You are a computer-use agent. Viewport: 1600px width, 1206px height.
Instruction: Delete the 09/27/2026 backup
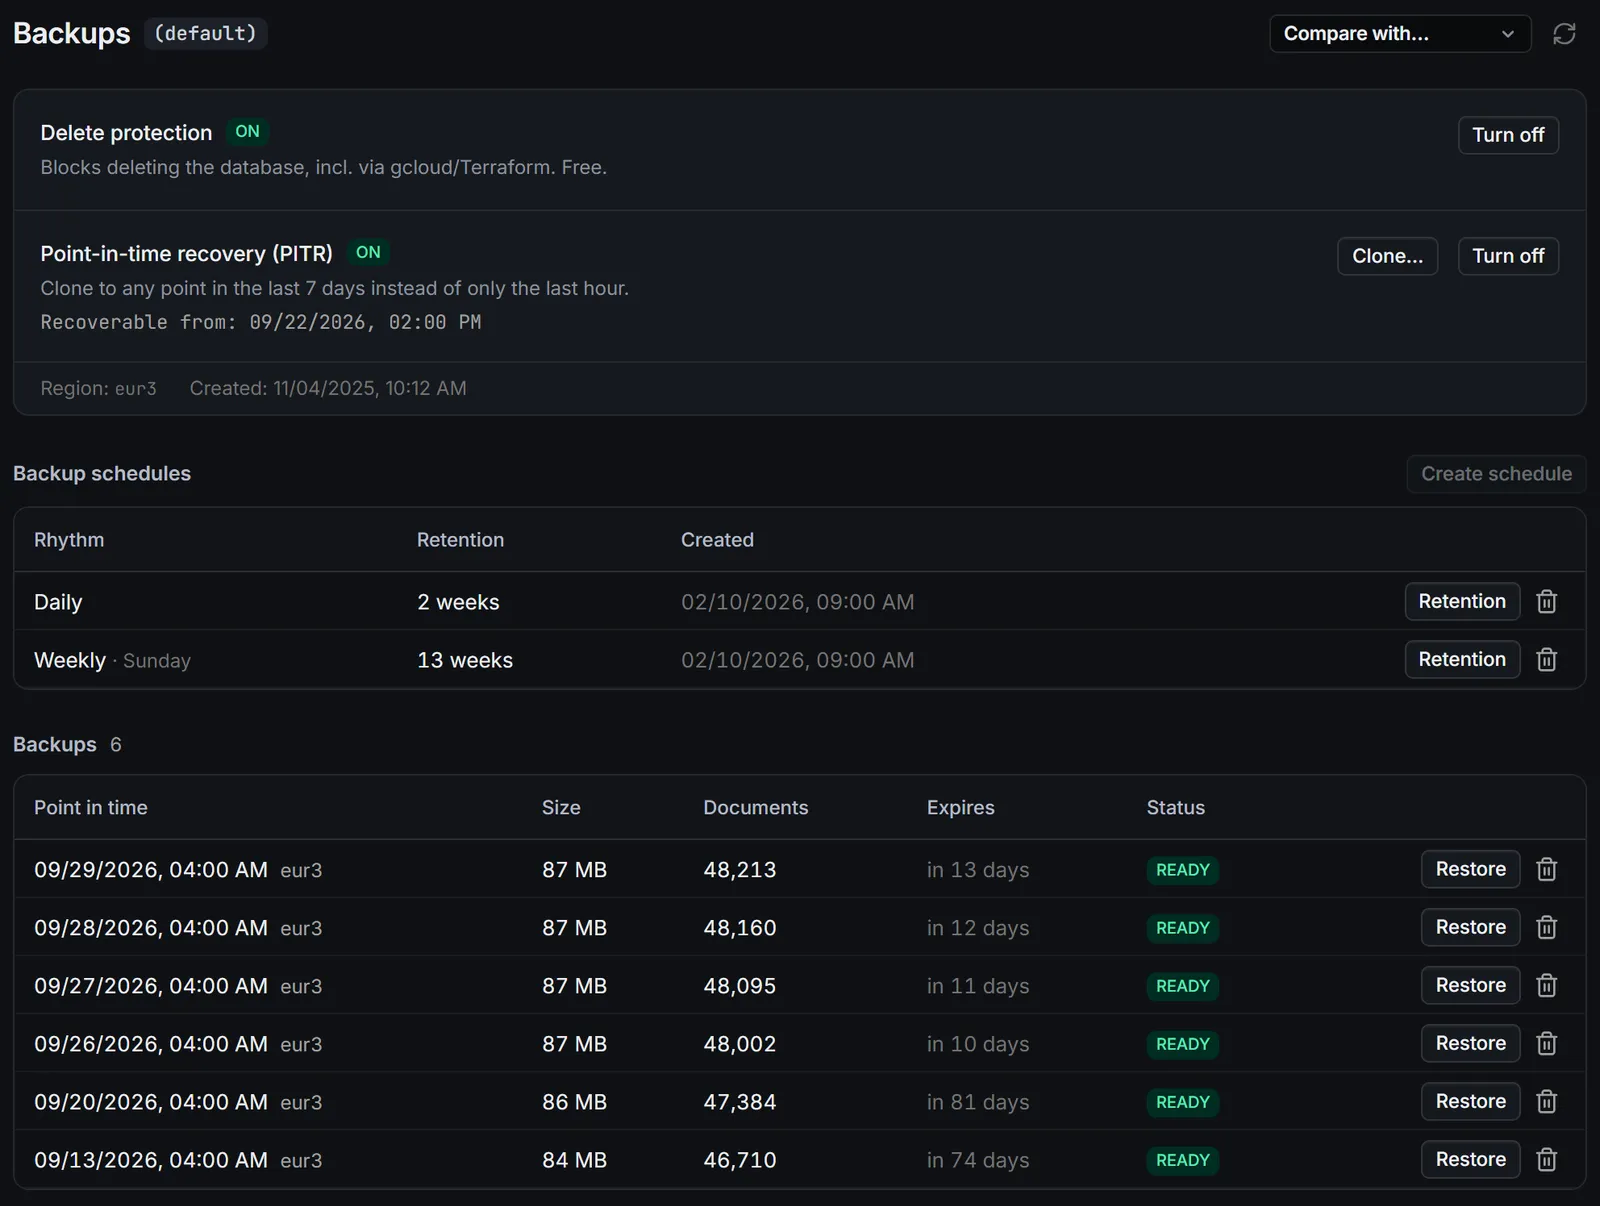click(1546, 985)
